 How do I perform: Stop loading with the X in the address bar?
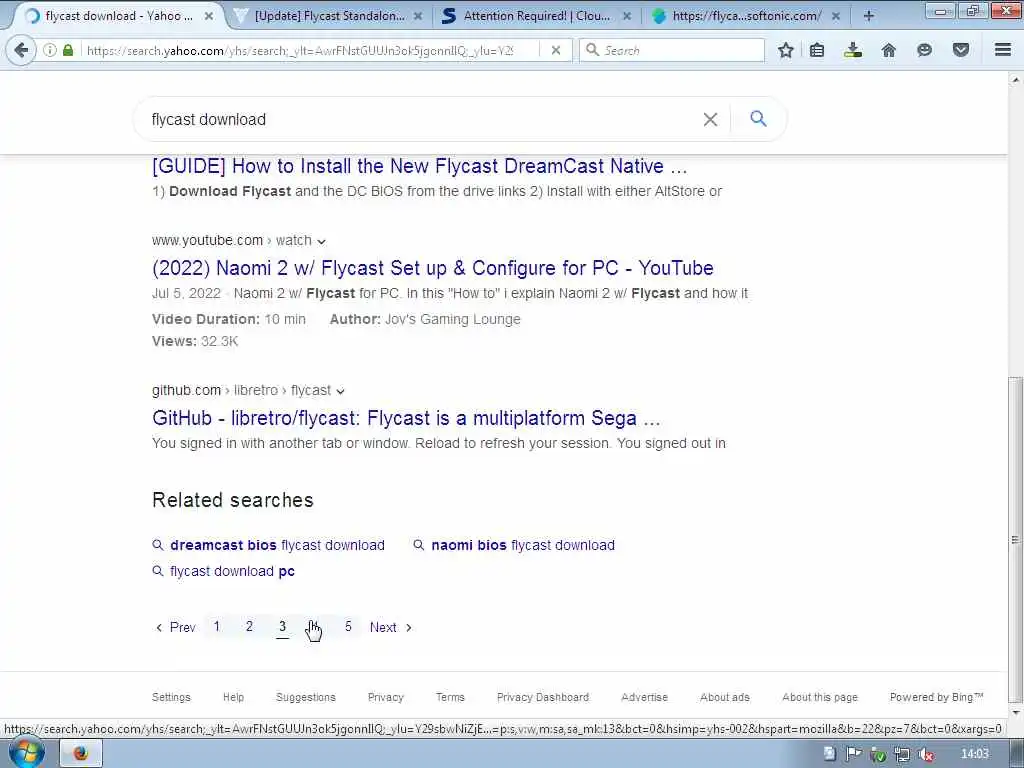point(556,50)
